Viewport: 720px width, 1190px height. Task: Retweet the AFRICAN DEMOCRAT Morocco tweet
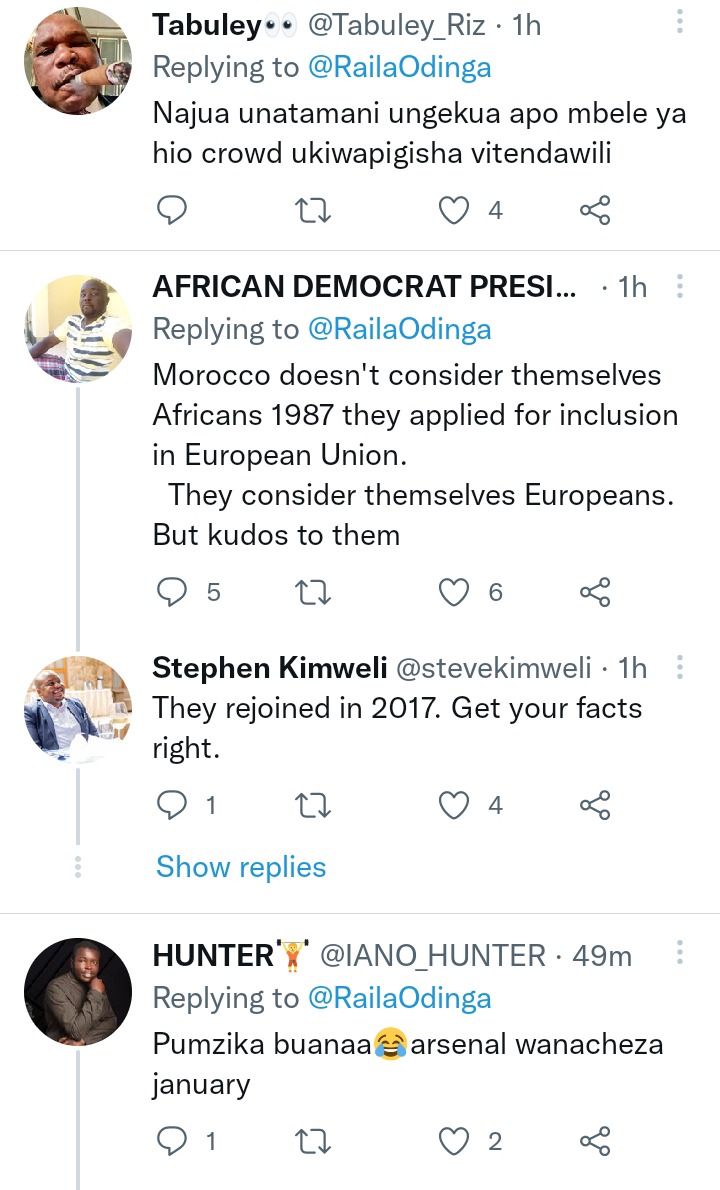pyautogui.click(x=312, y=592)
